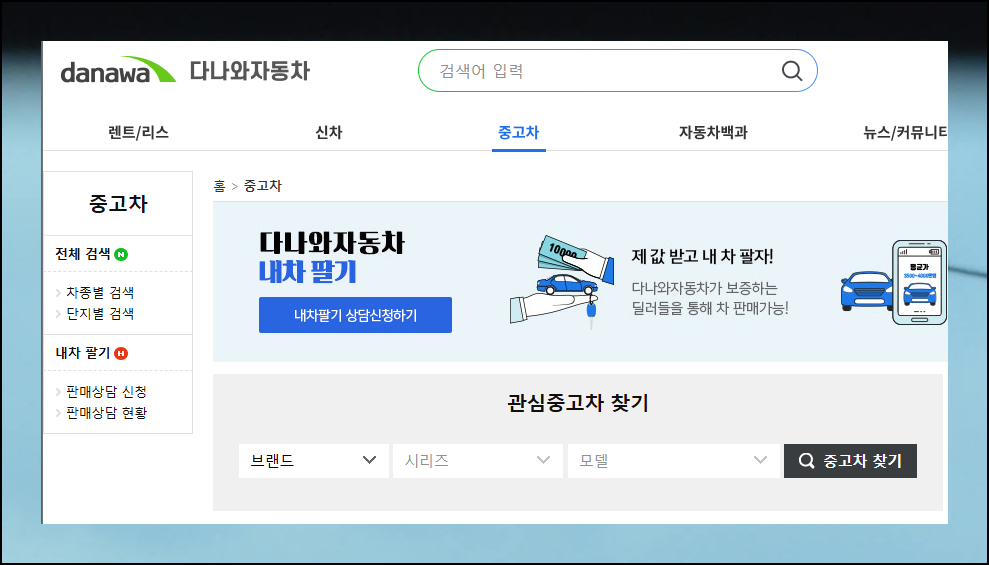Click the 중고차 찾기 button
This screenshot has height=565, width=989.
pos(850,461)
